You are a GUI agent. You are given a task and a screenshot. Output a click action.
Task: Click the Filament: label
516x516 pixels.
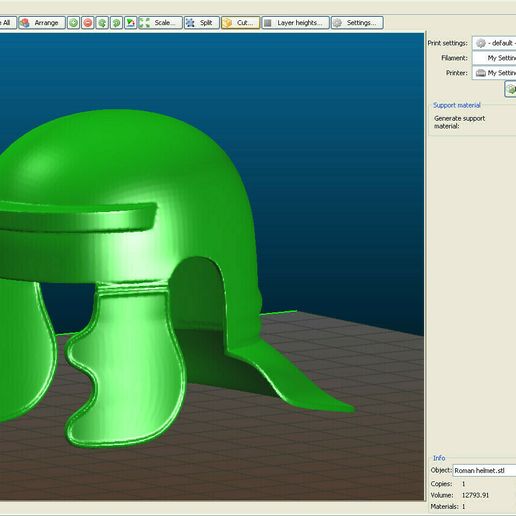[x=454, y=58]
